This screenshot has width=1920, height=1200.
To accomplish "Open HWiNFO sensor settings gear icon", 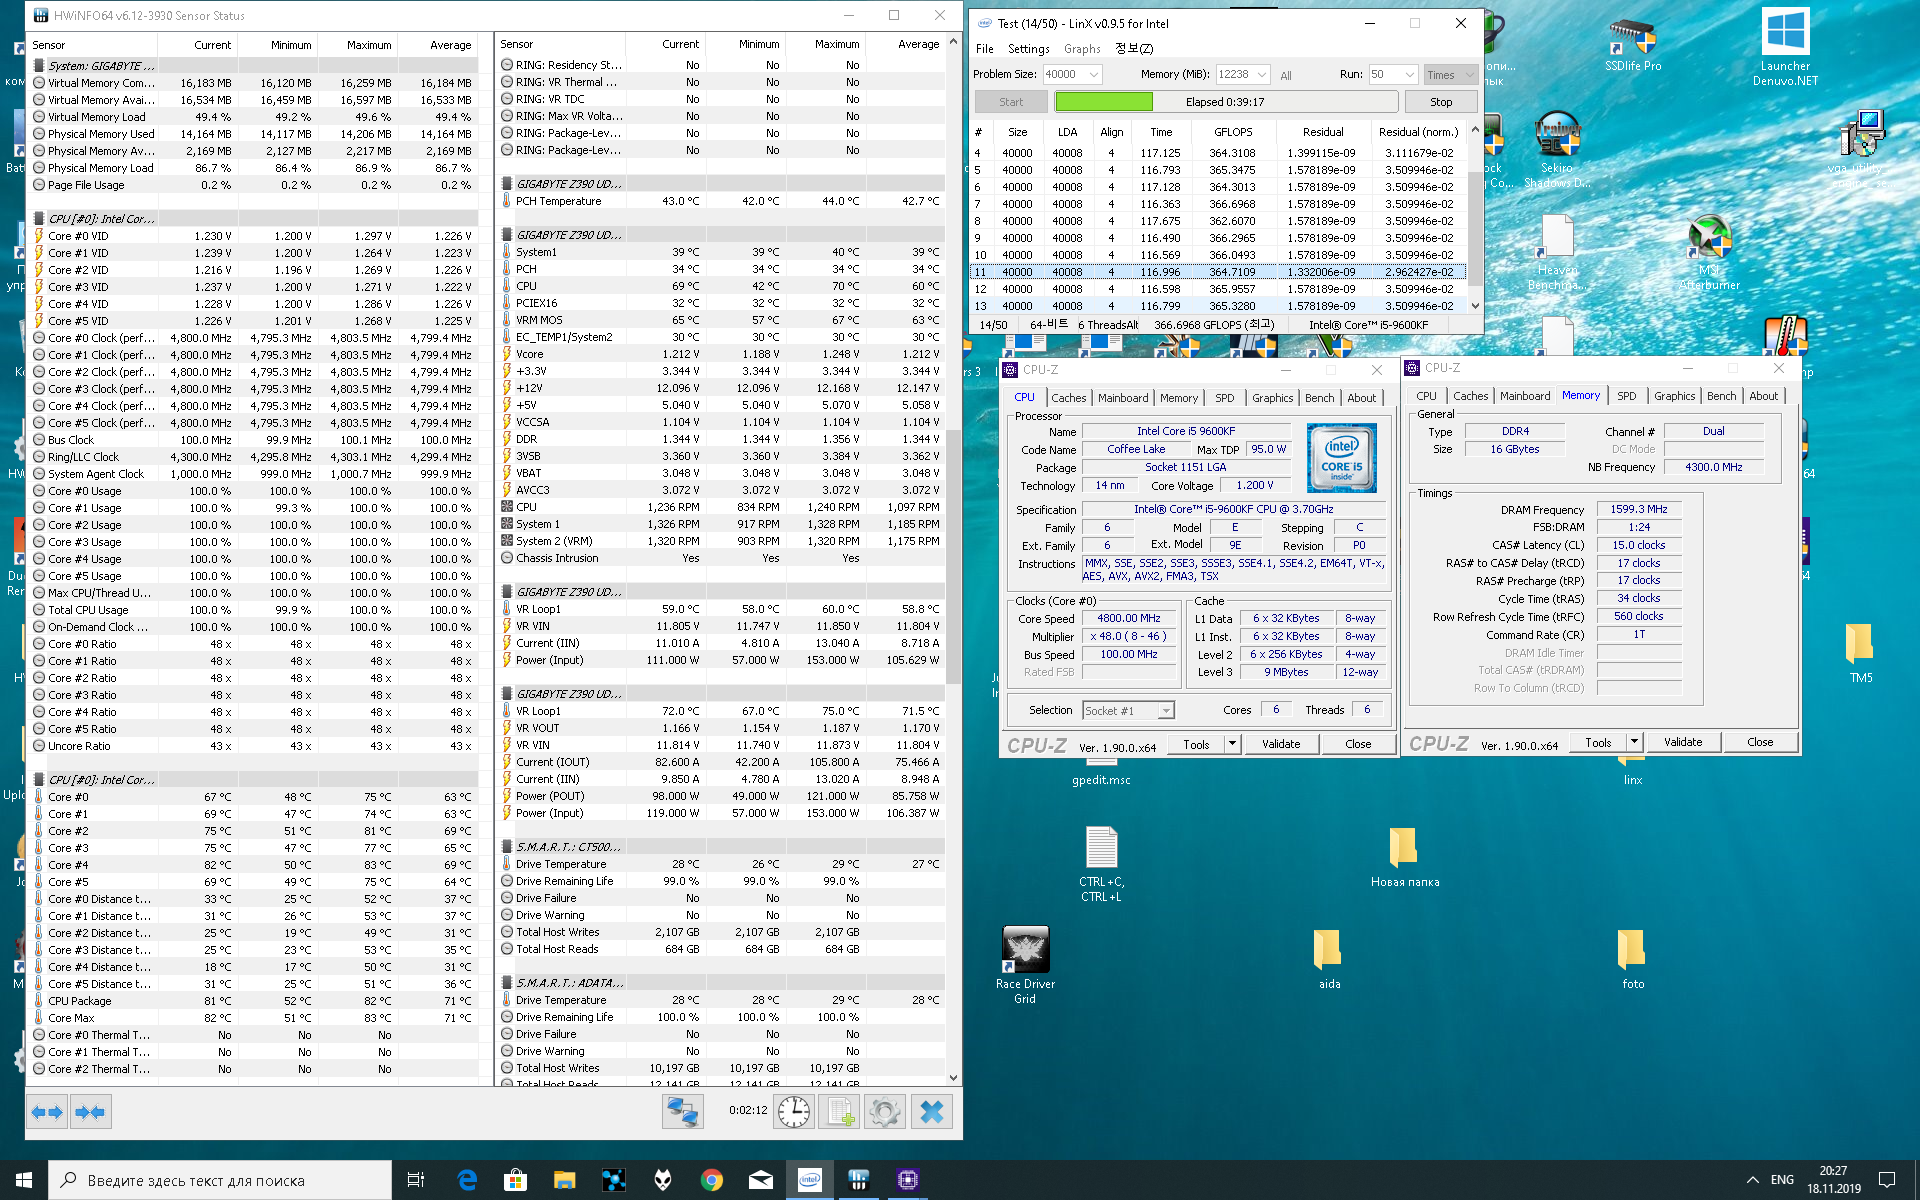I will 885,1112.
